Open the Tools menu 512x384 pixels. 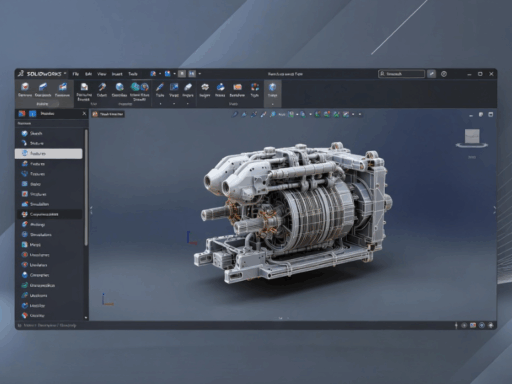[133, 74]
